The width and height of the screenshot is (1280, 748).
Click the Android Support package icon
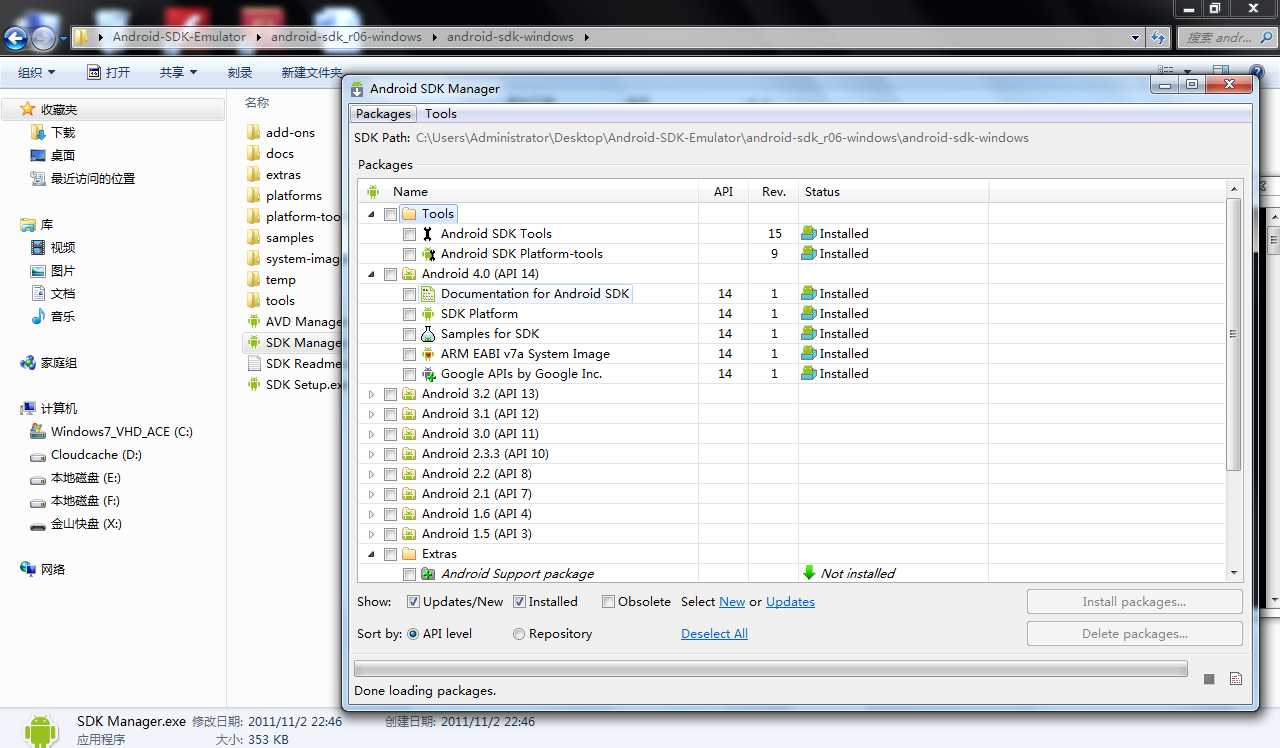428,574
